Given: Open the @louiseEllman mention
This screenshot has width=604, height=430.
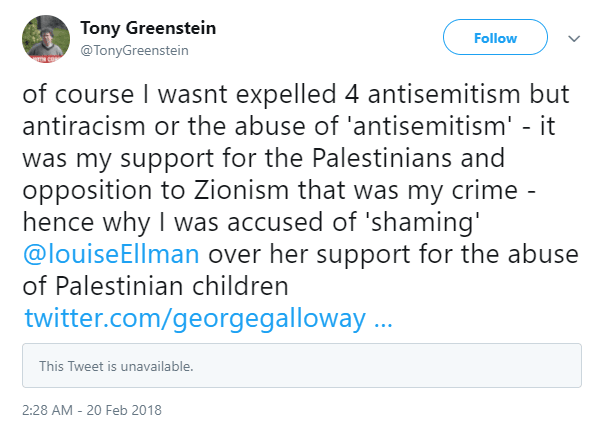Looking at the screenshot, I should (x=111, y=254).
